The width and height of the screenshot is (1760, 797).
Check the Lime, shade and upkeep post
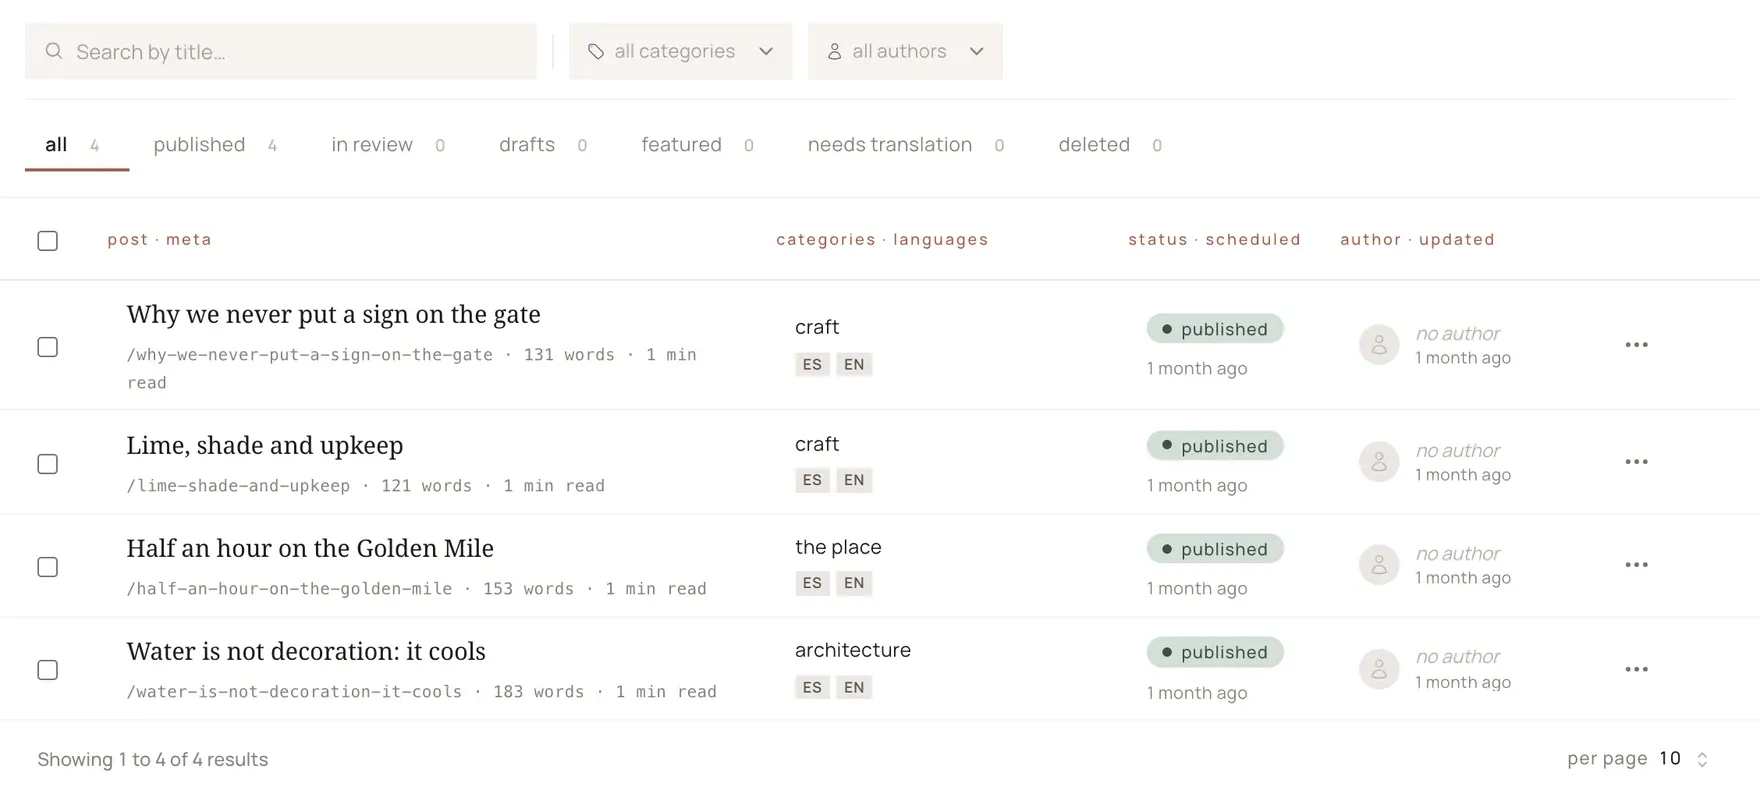47,464
